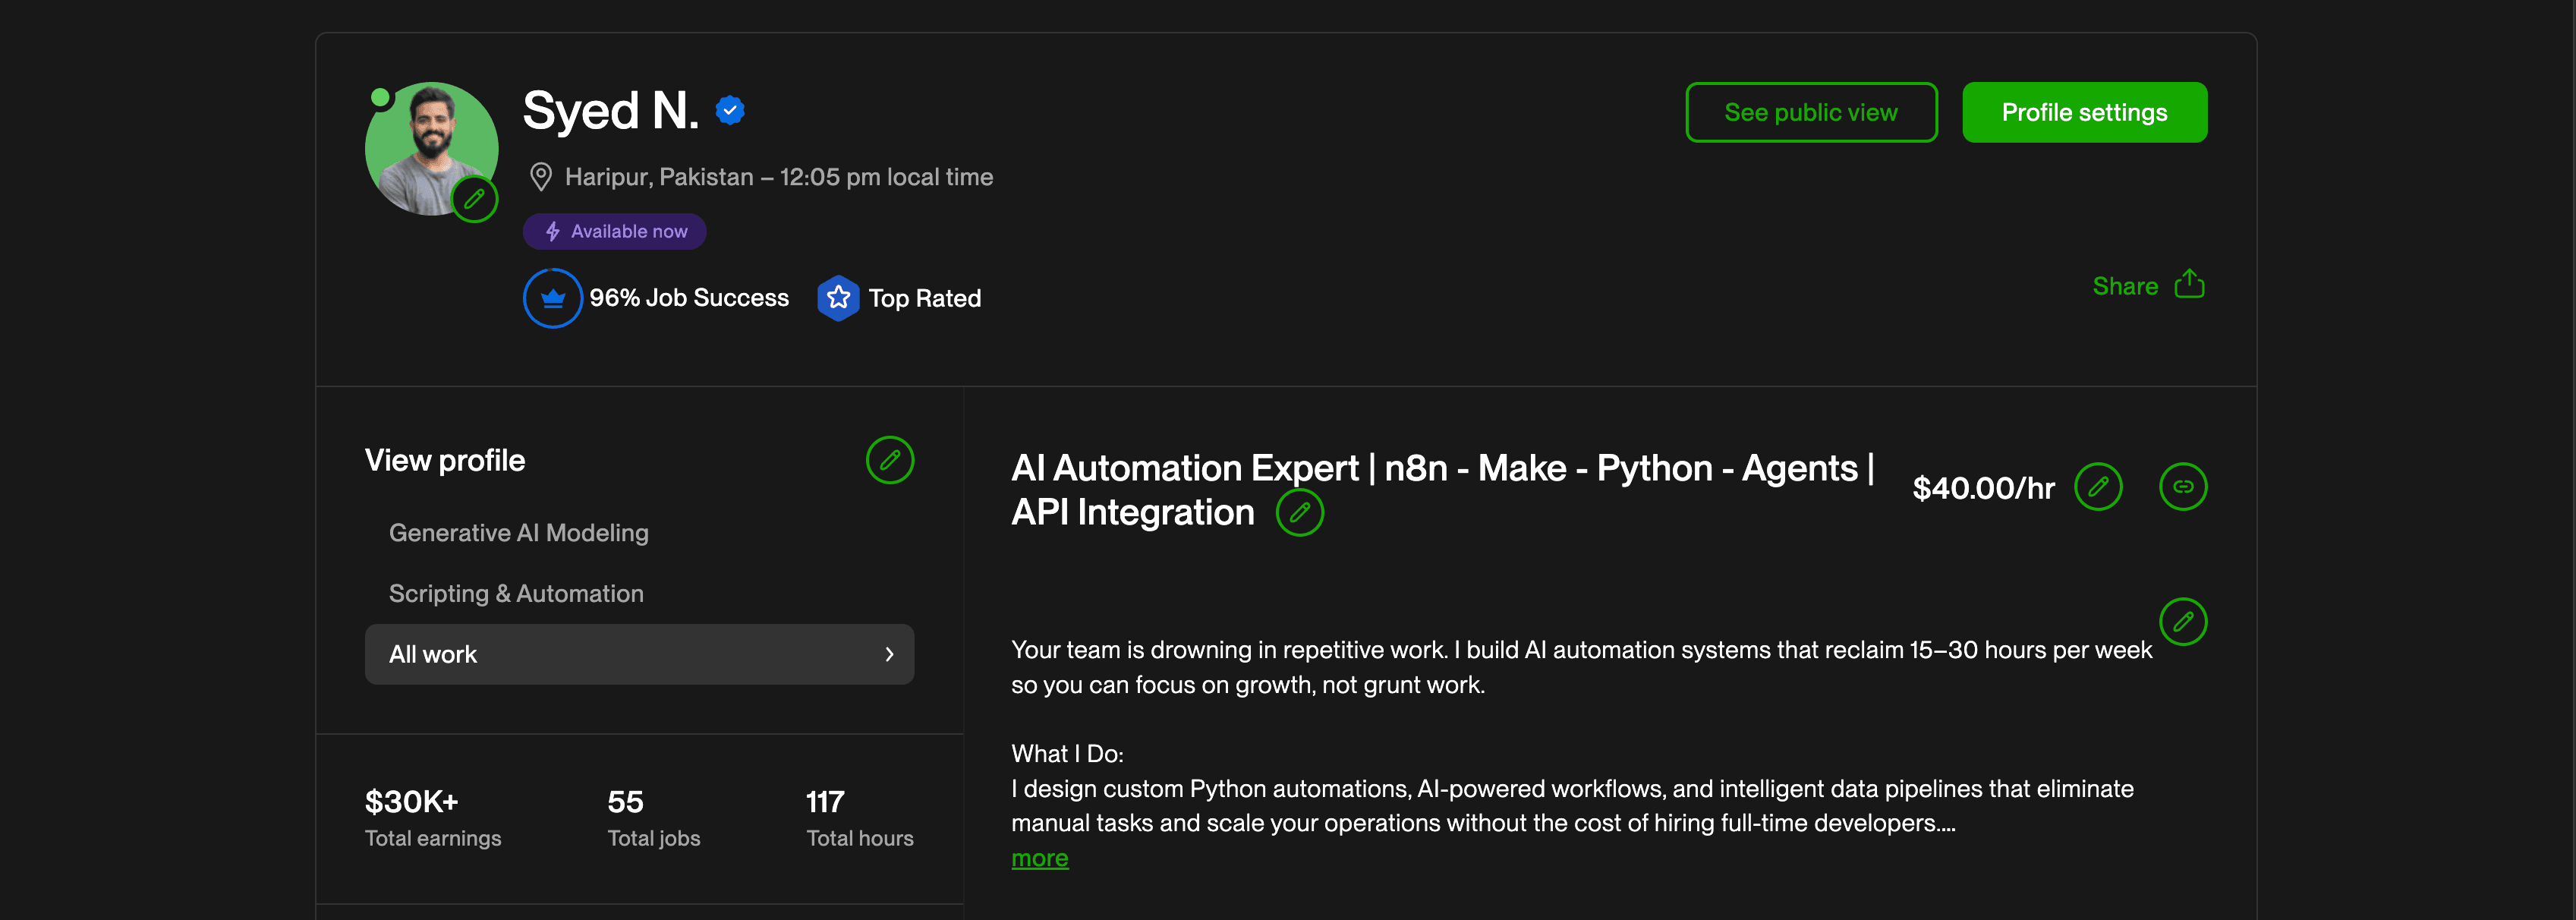Select the Top Rated star badge icon
Image resolution: width=2576 pixels, height=920 pixels.
(838, 297)
